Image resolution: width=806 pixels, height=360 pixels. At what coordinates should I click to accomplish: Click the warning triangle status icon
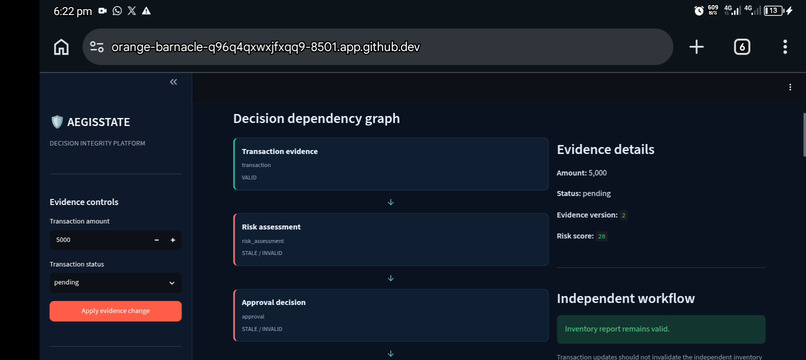tap(146, 11)
